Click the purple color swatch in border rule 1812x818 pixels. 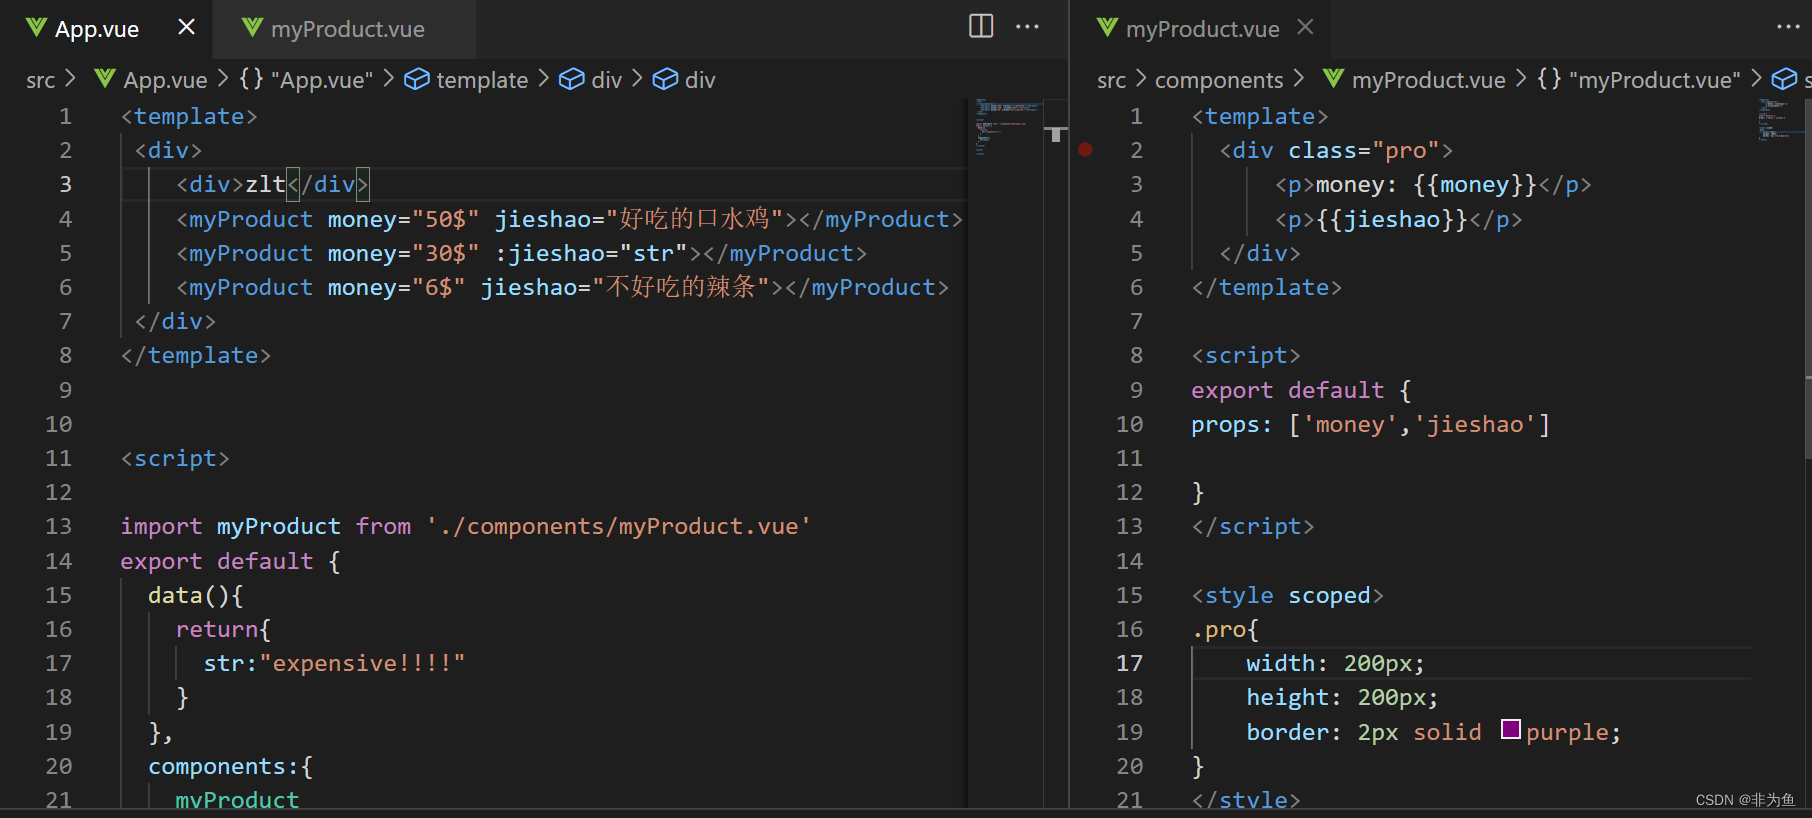pyautogui.click(x=1511, y=730)
